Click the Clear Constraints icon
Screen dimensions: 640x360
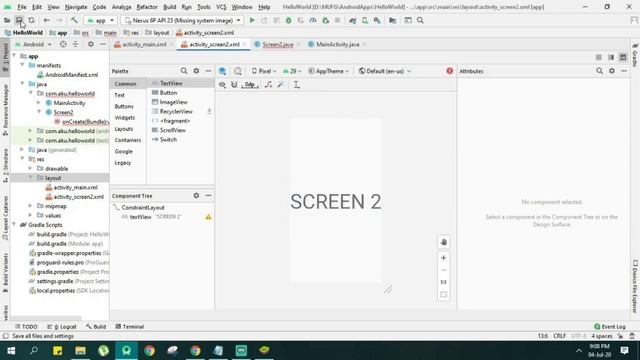coord(268,85)
